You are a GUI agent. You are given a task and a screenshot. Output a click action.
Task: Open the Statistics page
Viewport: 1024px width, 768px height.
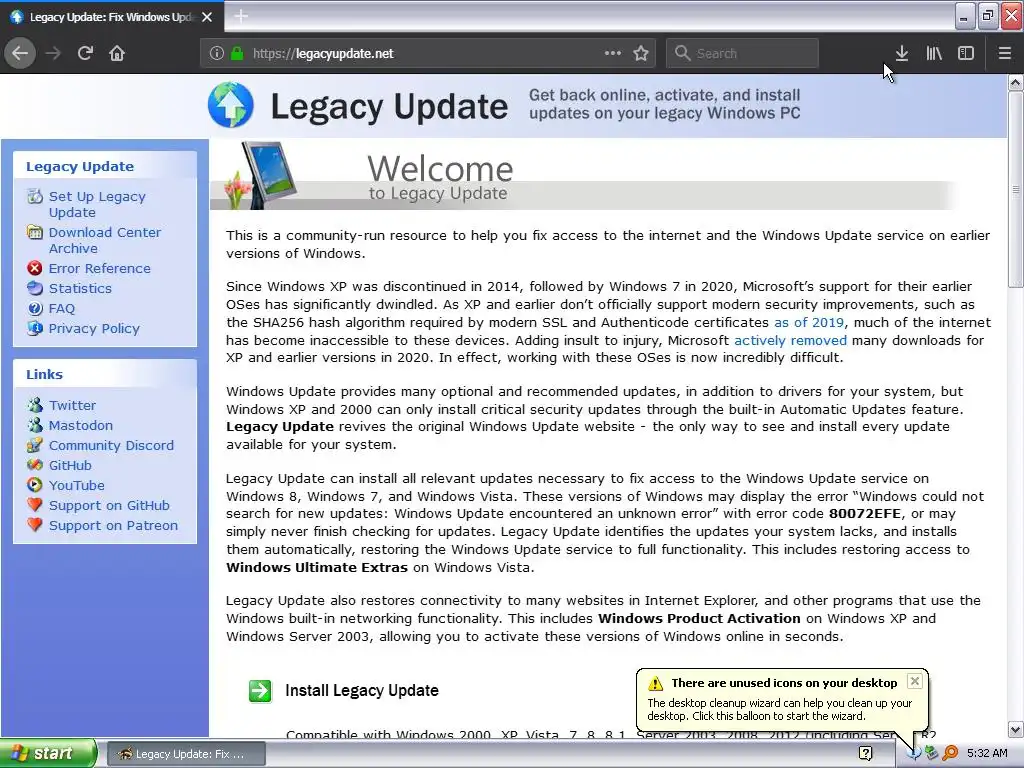pyautogui.click(x=80, y=289)
